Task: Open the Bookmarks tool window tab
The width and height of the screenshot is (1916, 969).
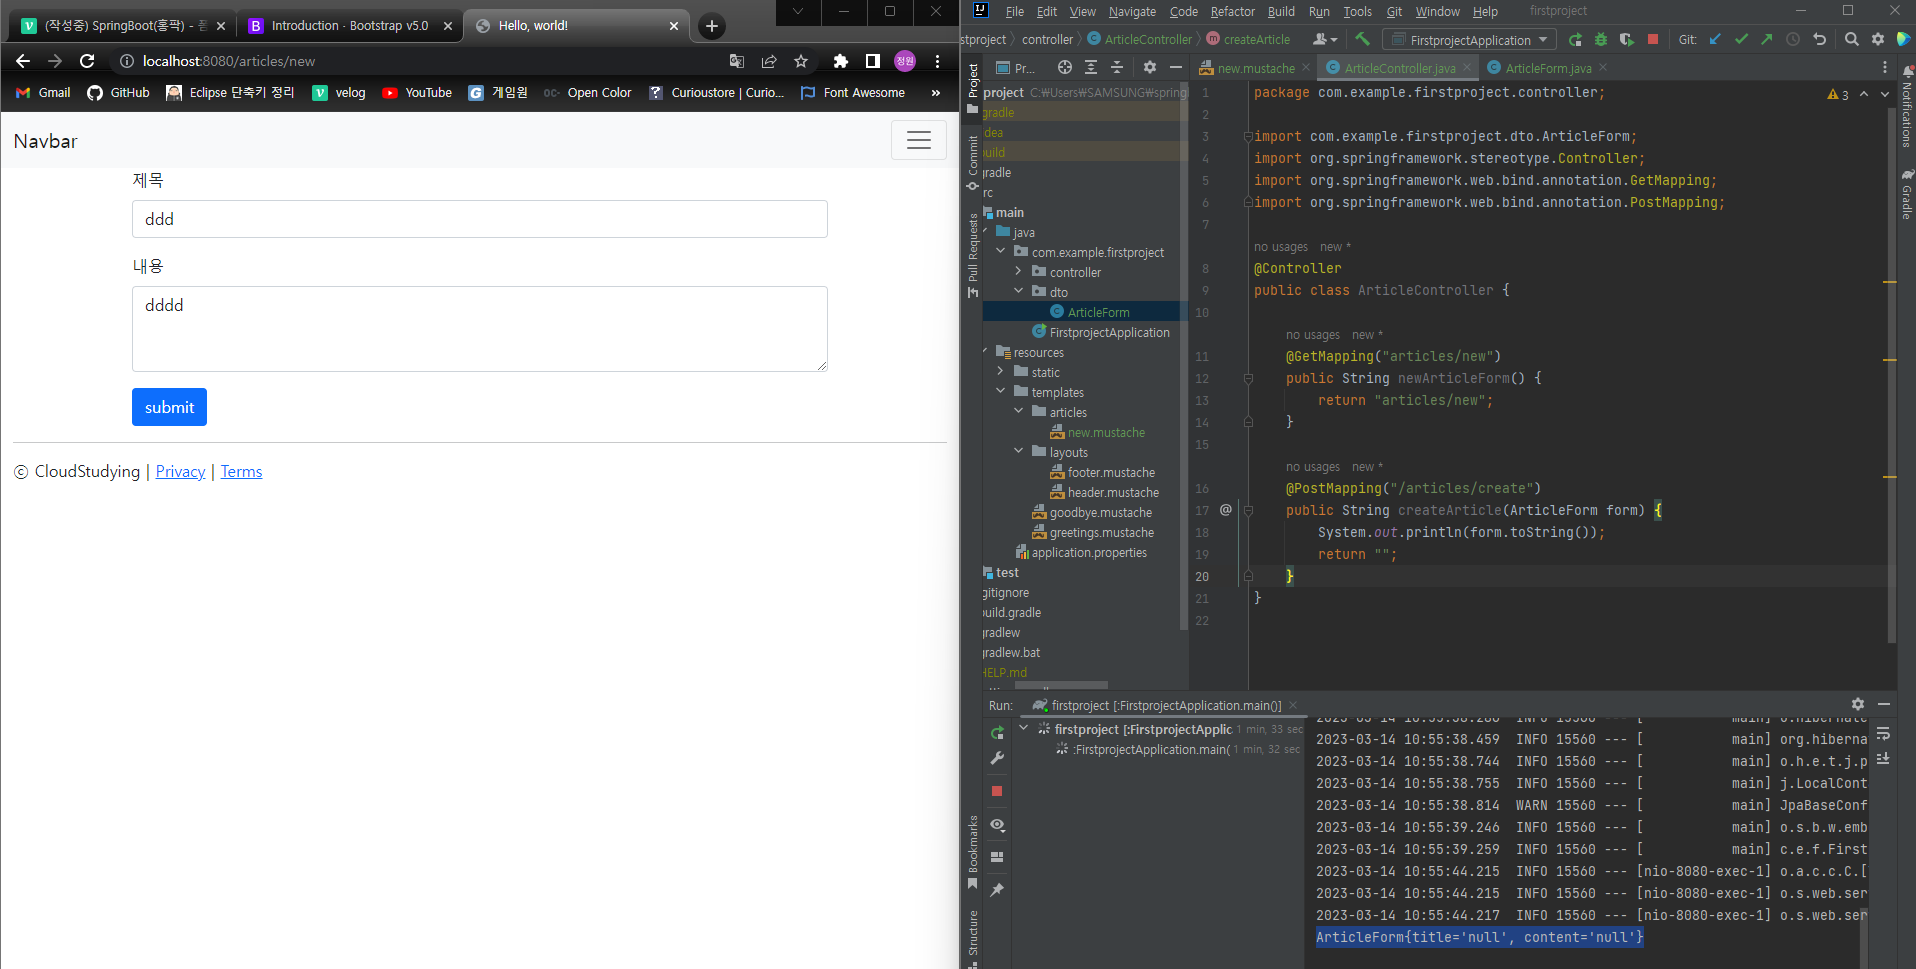Action: coord(972,852)
